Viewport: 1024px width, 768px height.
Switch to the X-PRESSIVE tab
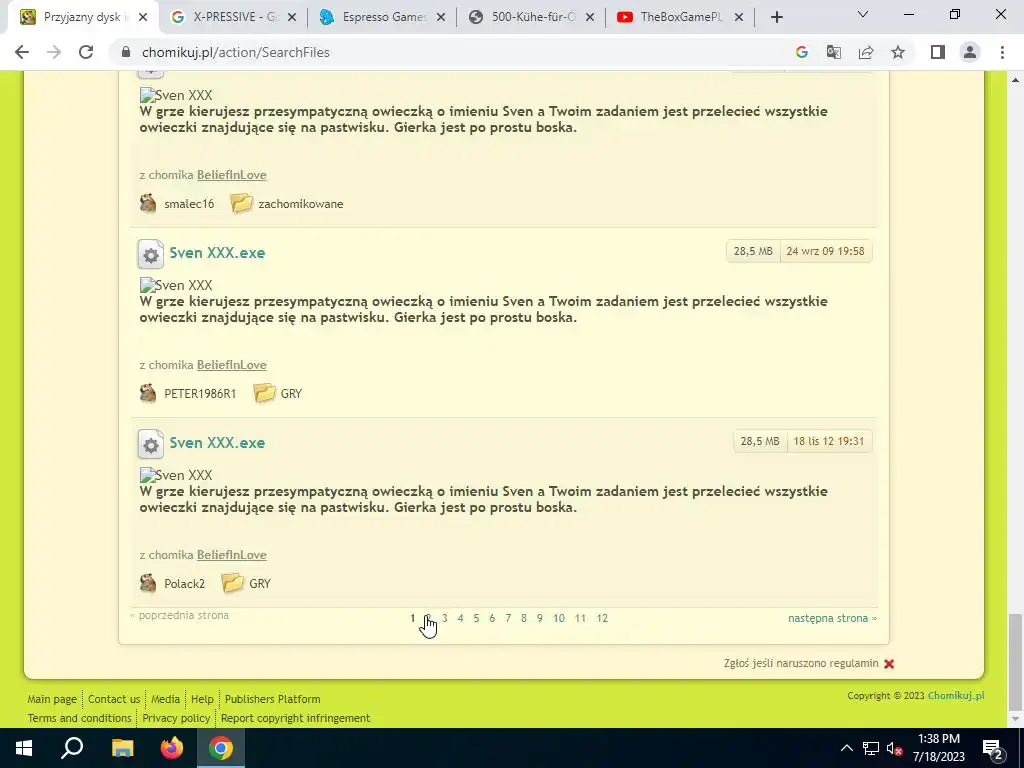tap(234, 18)
